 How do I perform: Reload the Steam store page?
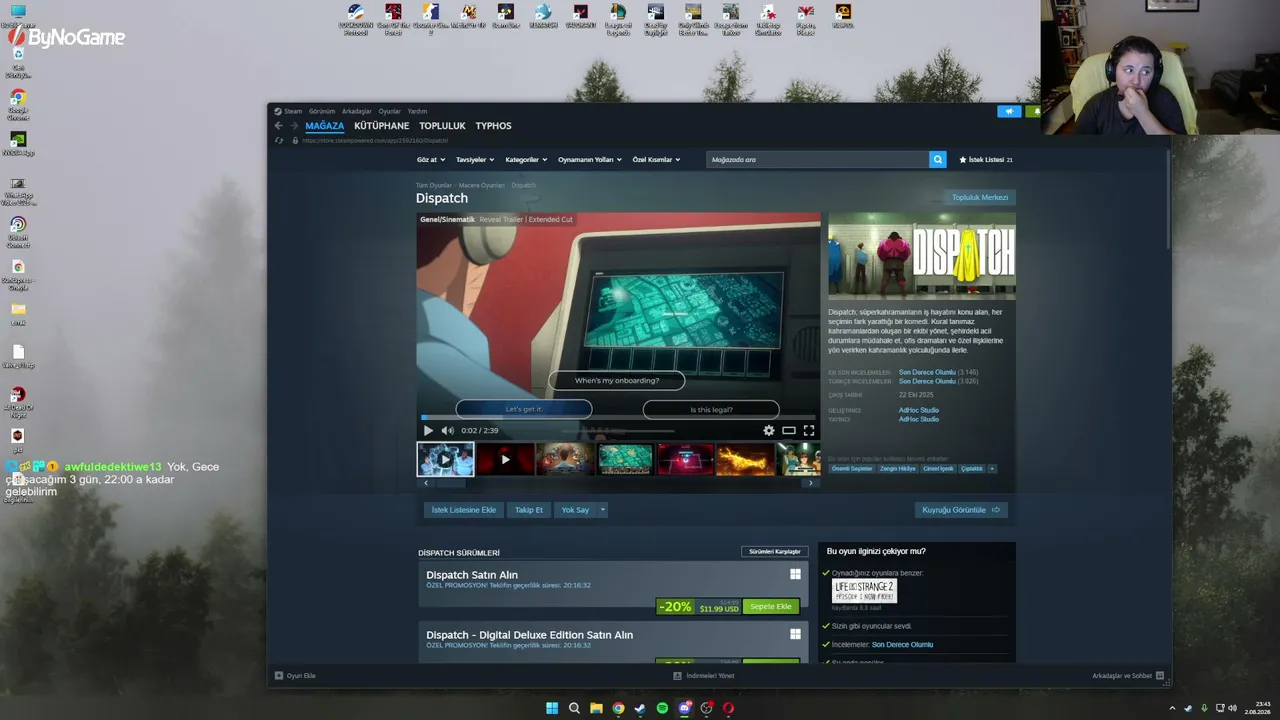pyautogui.click(x=278, y=140)
